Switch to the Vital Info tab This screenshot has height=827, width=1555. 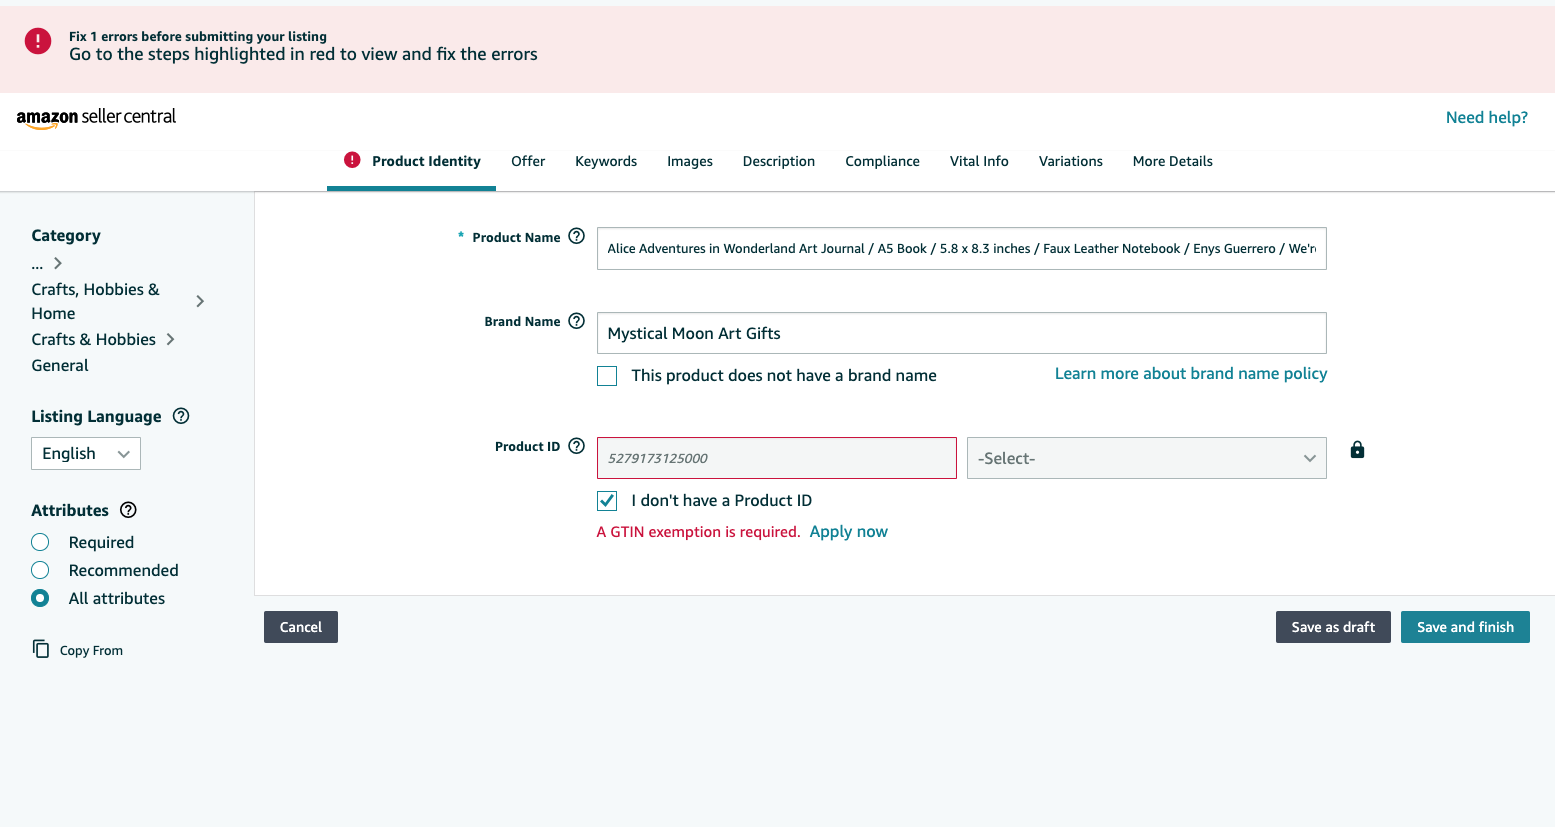pyautogui.click(x=979, y=161)
